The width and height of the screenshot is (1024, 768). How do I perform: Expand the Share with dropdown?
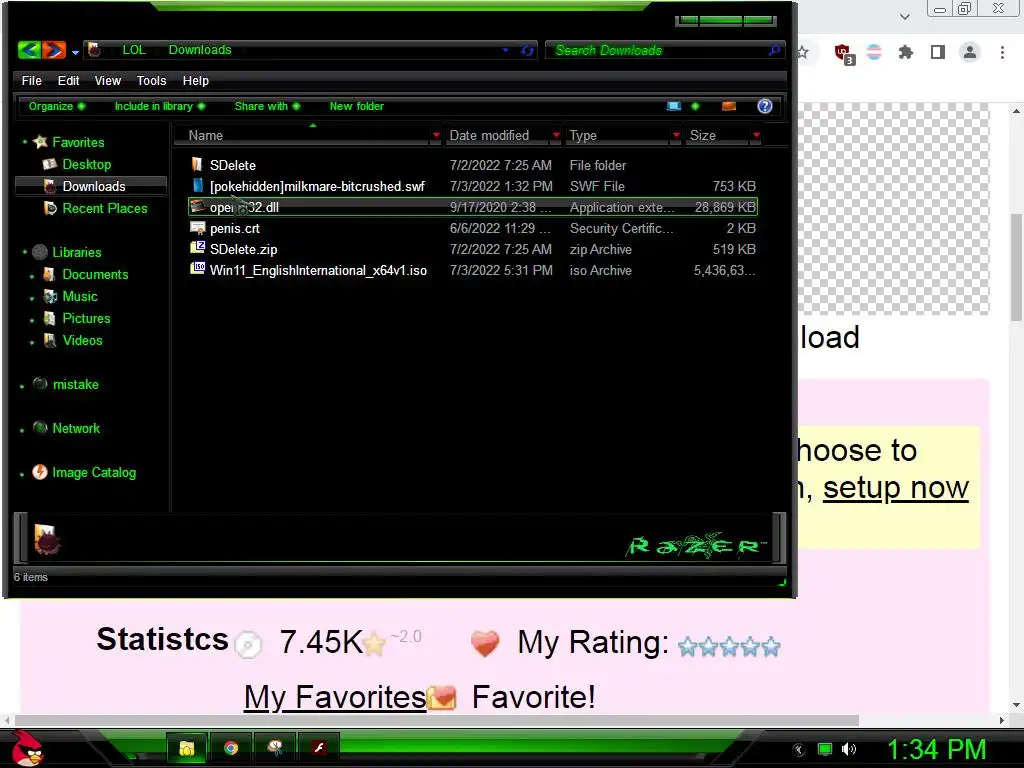267,106
